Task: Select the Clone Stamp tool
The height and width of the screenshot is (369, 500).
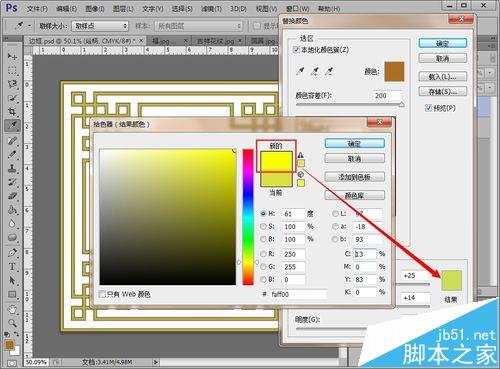Action: (12, 168)
